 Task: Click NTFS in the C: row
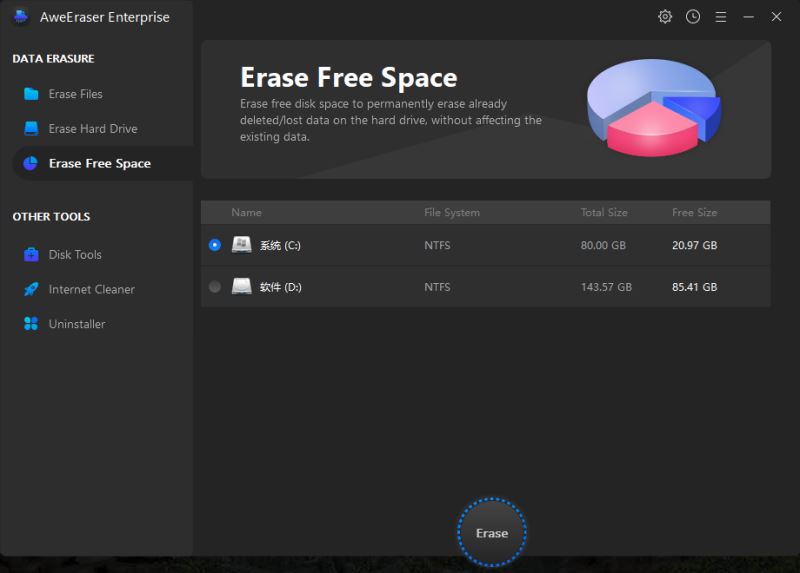pyautogui.click(x=437, y=245)
